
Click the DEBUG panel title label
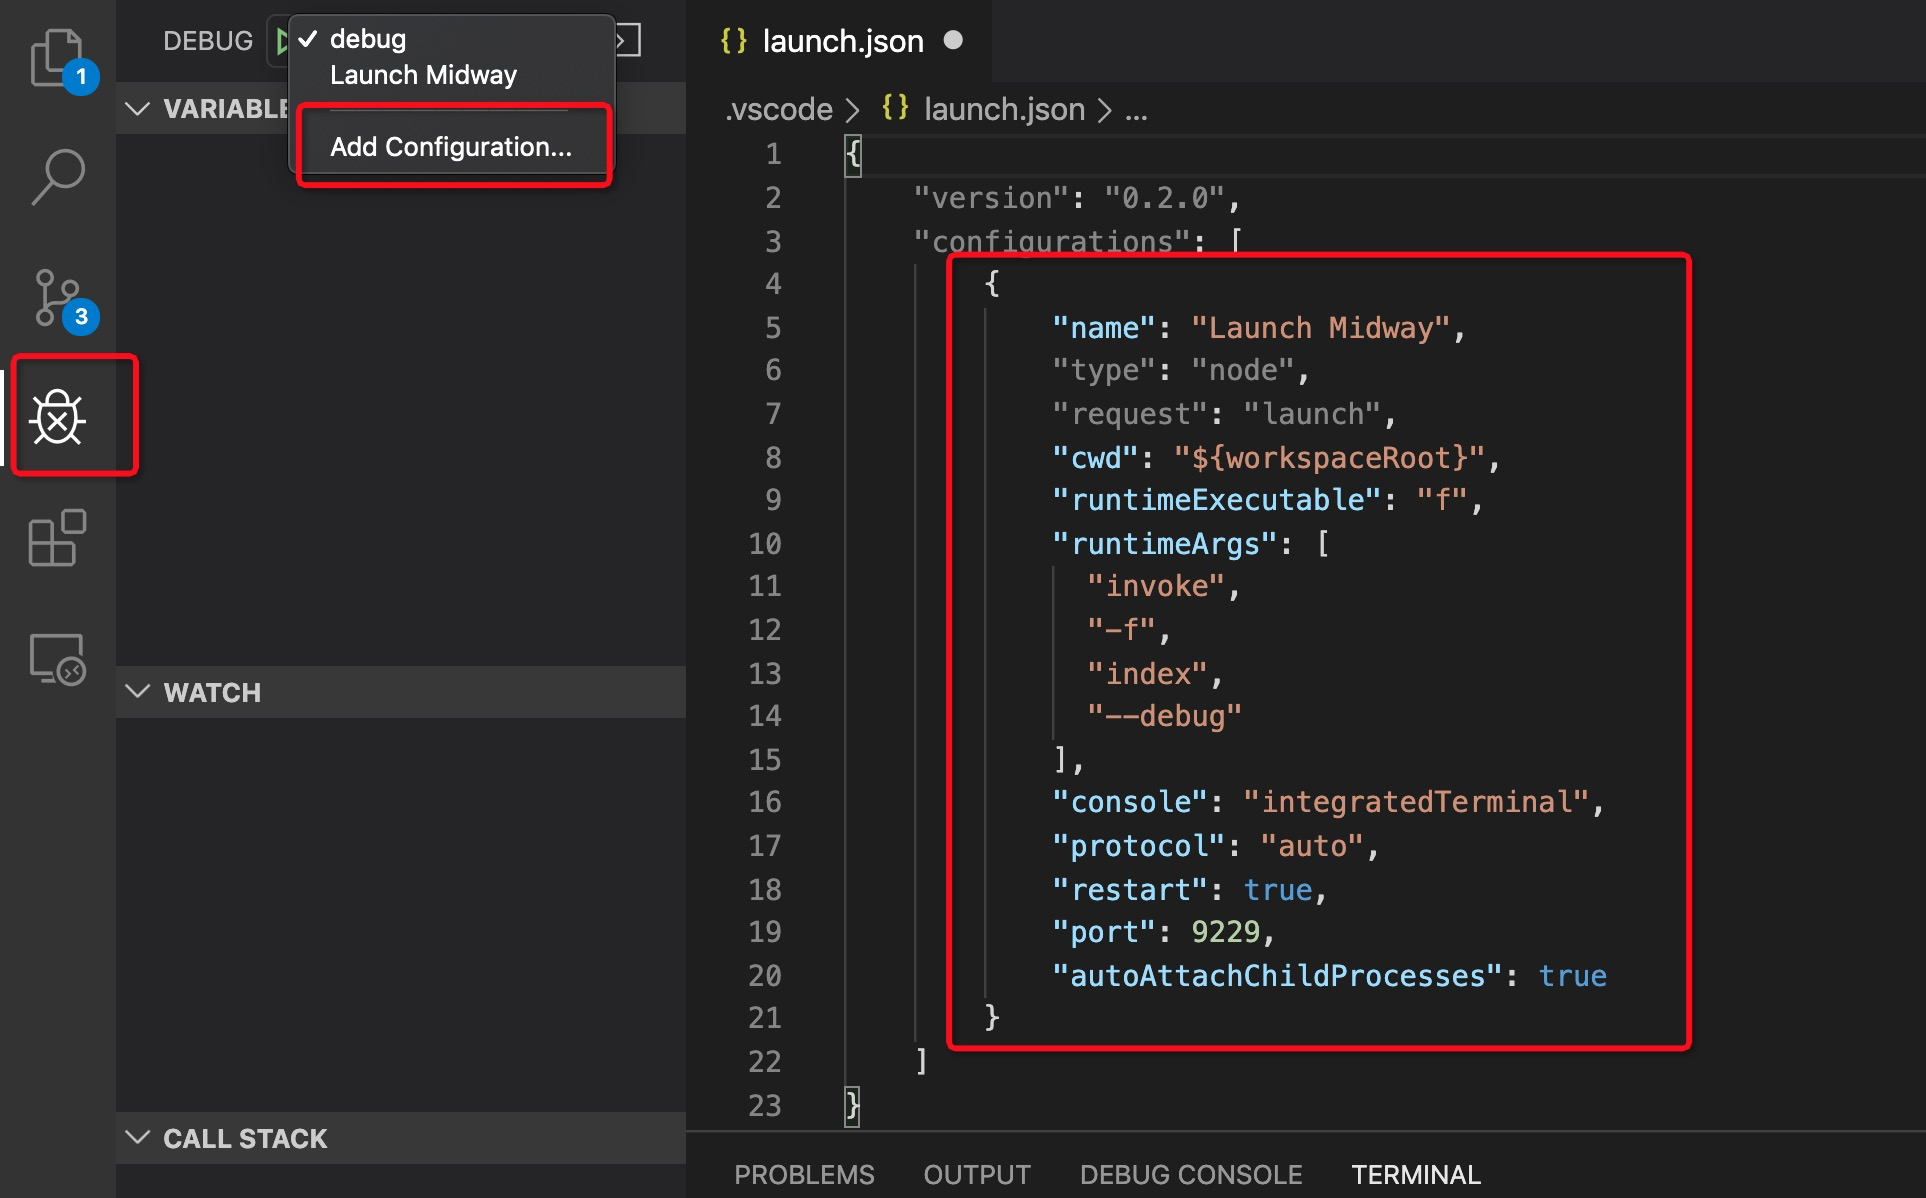[x=208, y=41]
